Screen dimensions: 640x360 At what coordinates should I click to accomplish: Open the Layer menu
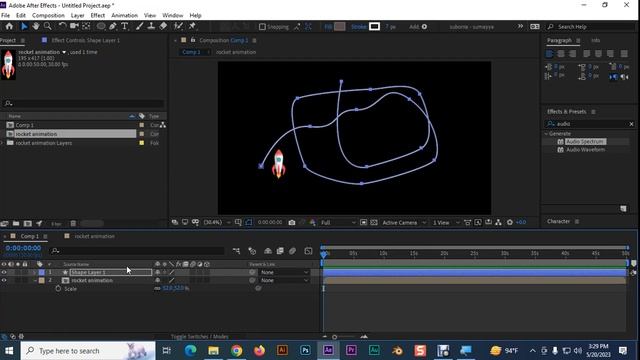pyautogui.click(x=78, y=16)
